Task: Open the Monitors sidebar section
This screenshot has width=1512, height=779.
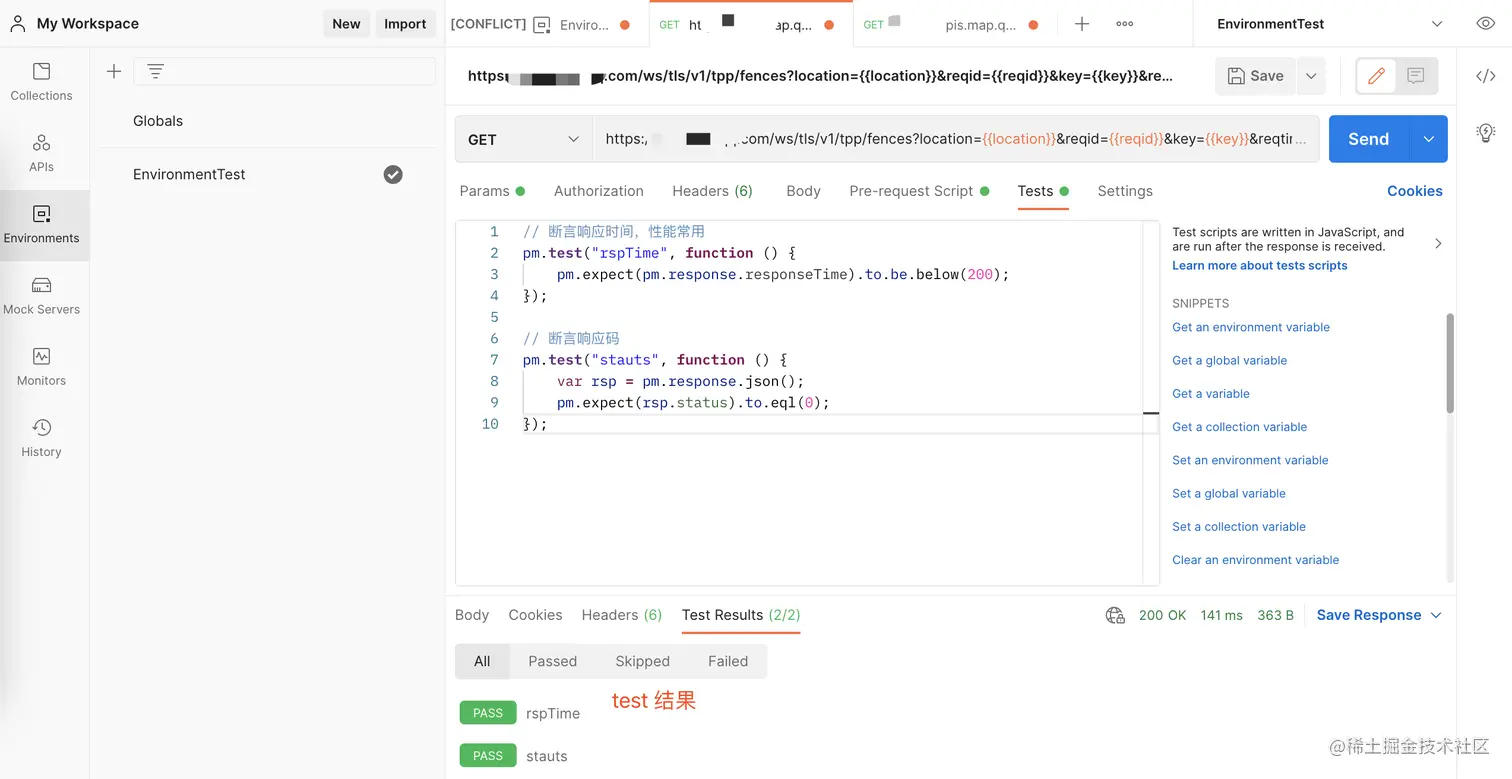Action: (x=41, y=367)
